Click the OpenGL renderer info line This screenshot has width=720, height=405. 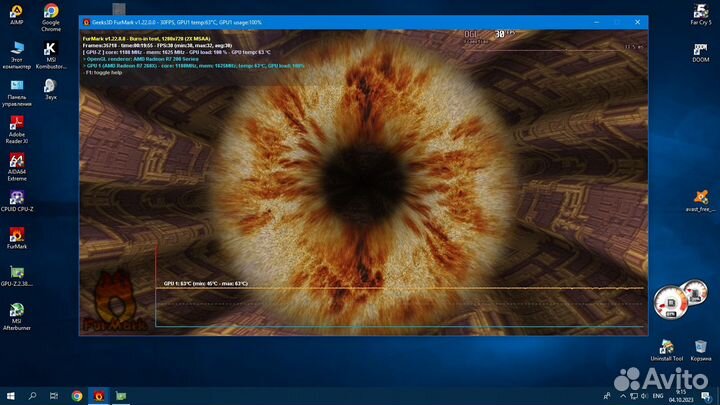click(141, 59)
